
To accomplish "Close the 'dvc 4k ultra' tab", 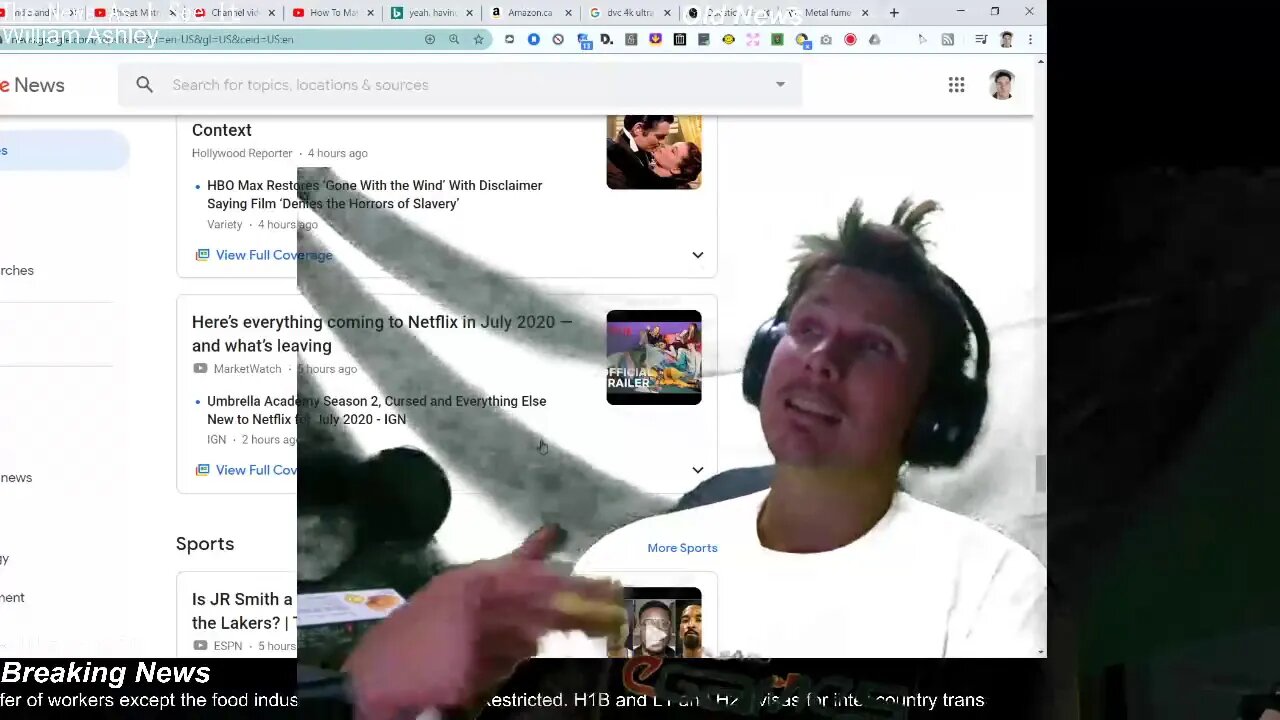I will (x=667, y=13).
